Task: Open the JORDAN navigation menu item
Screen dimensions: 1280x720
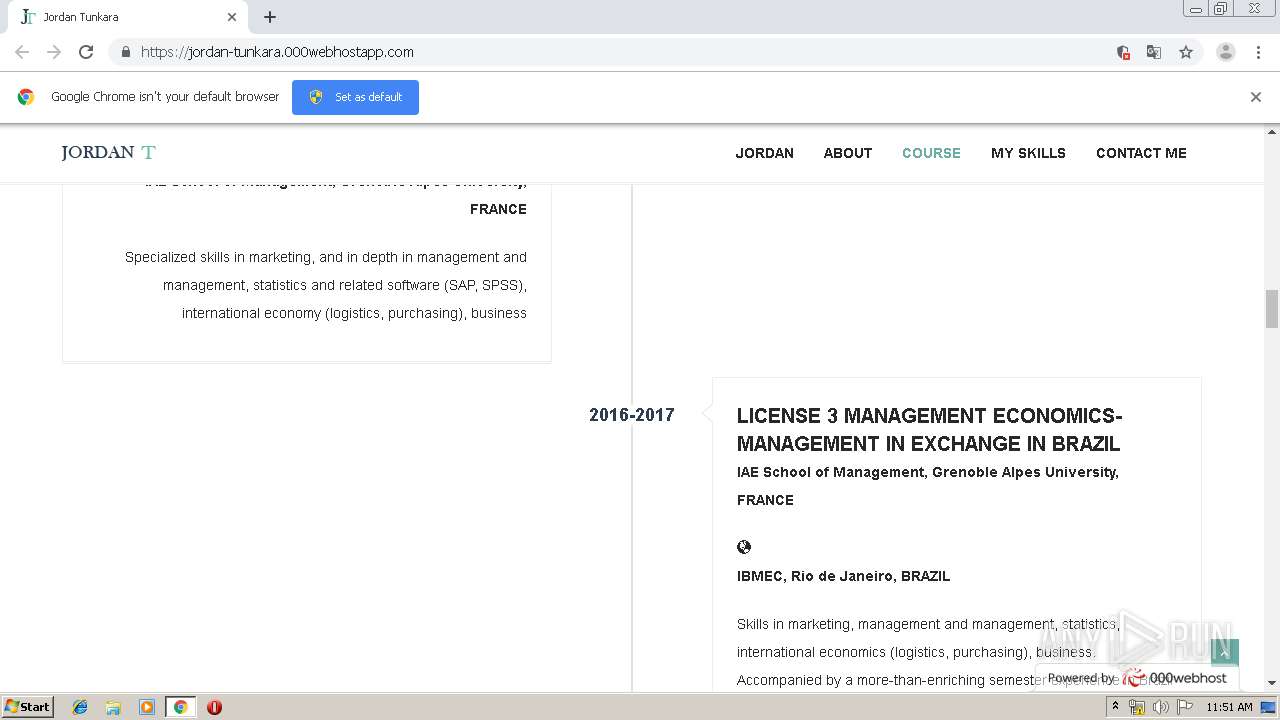Action: coord(765,153)
